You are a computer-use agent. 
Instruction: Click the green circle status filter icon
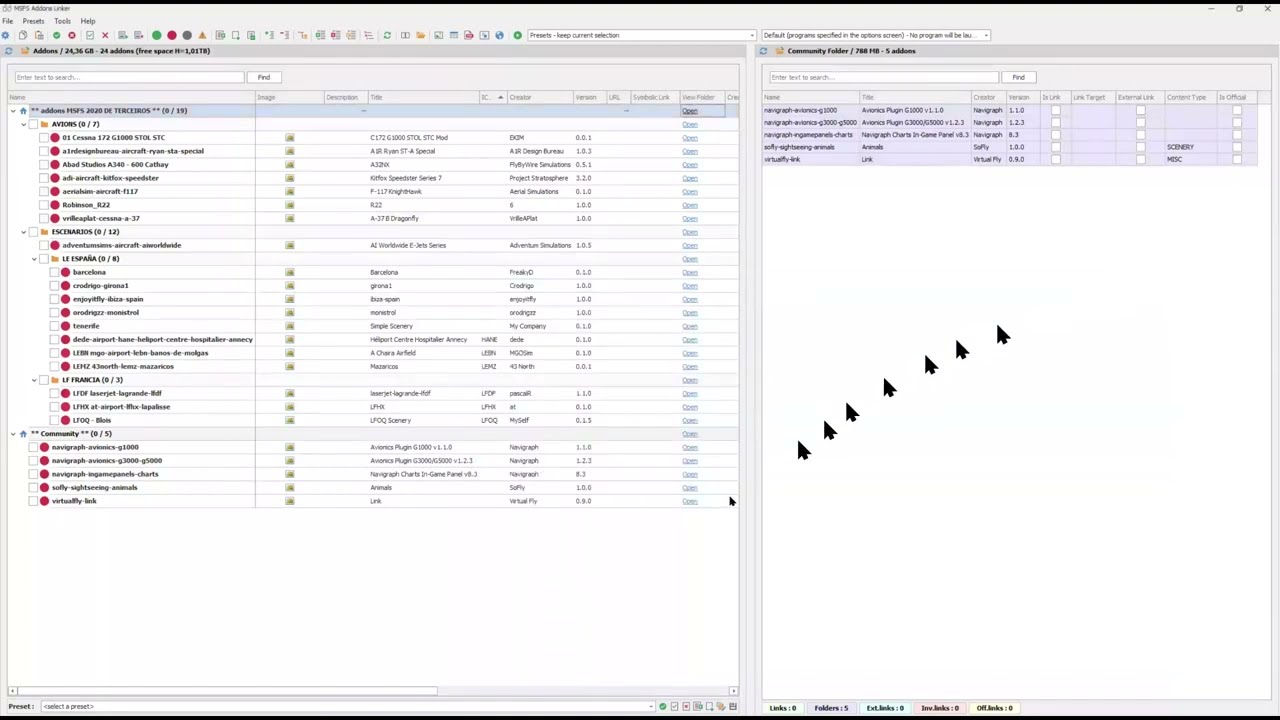(x=156, y=35)
